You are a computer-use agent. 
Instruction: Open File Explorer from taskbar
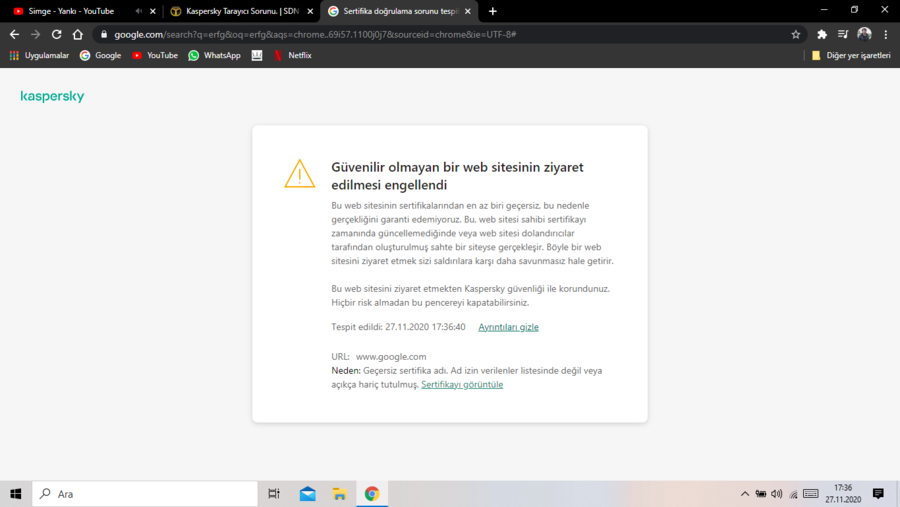pos(339,494)
